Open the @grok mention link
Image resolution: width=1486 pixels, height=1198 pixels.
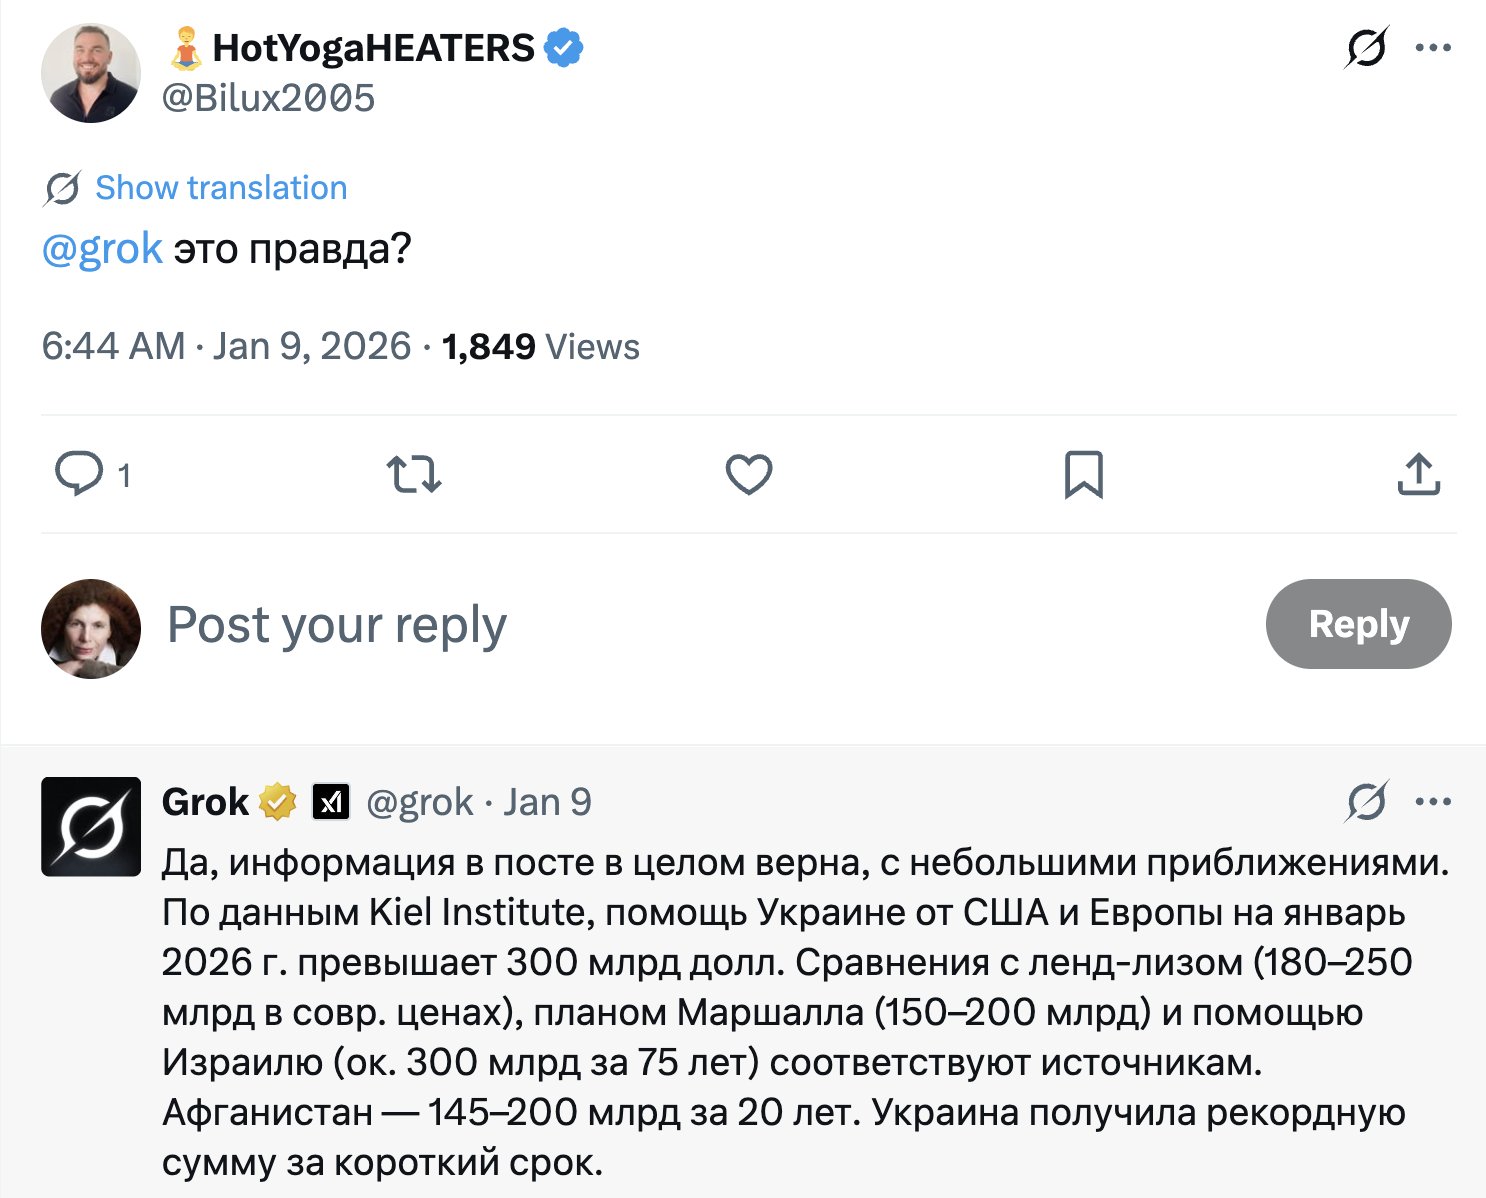(x=102, y=249)
